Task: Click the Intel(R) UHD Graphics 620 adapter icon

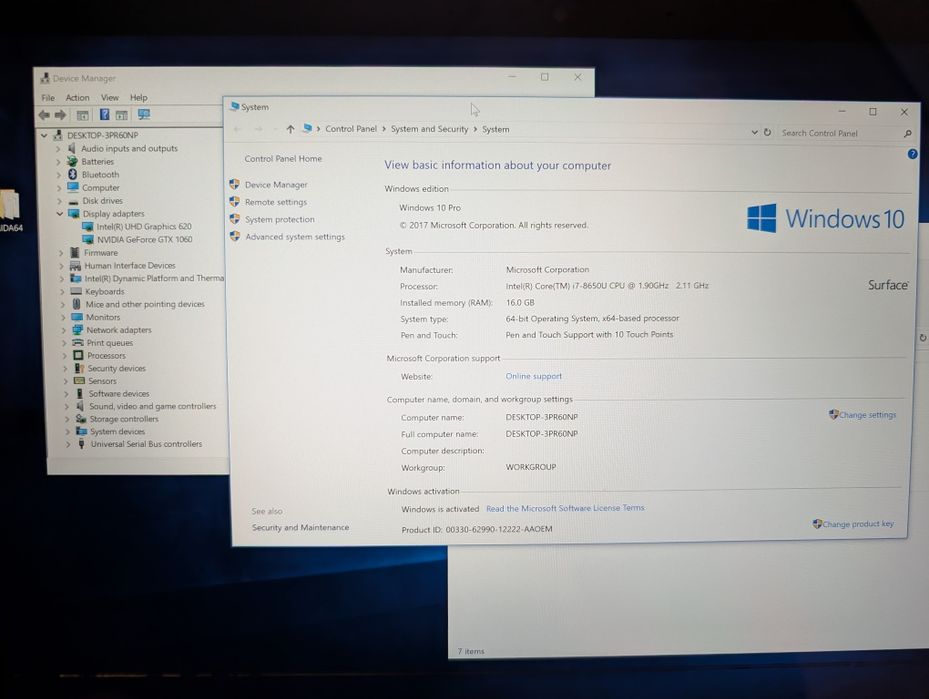Action: [88, 226]
